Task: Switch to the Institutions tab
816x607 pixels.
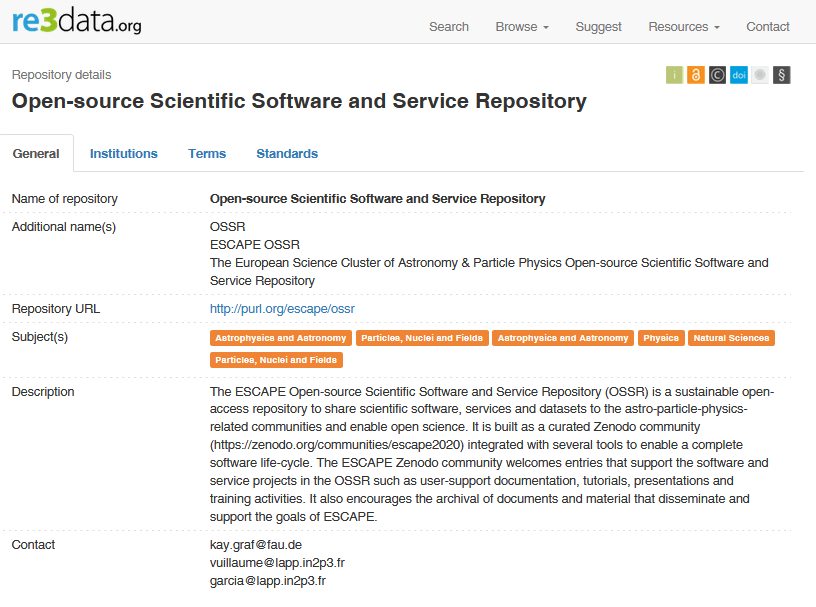Action: click(124, 153)
